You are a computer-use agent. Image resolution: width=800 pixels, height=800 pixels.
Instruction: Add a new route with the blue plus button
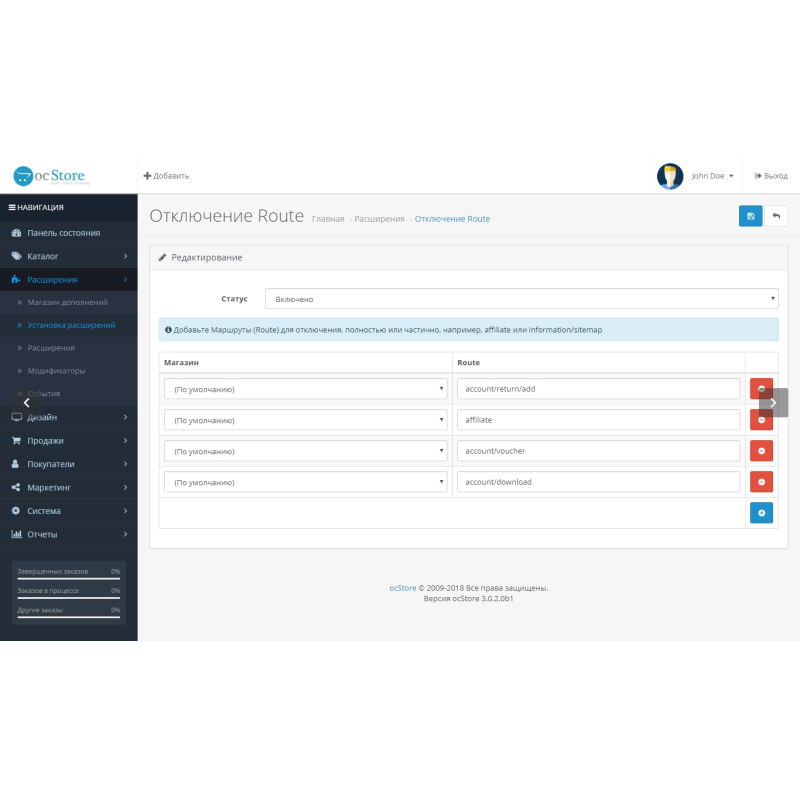[x=762, y=512]
